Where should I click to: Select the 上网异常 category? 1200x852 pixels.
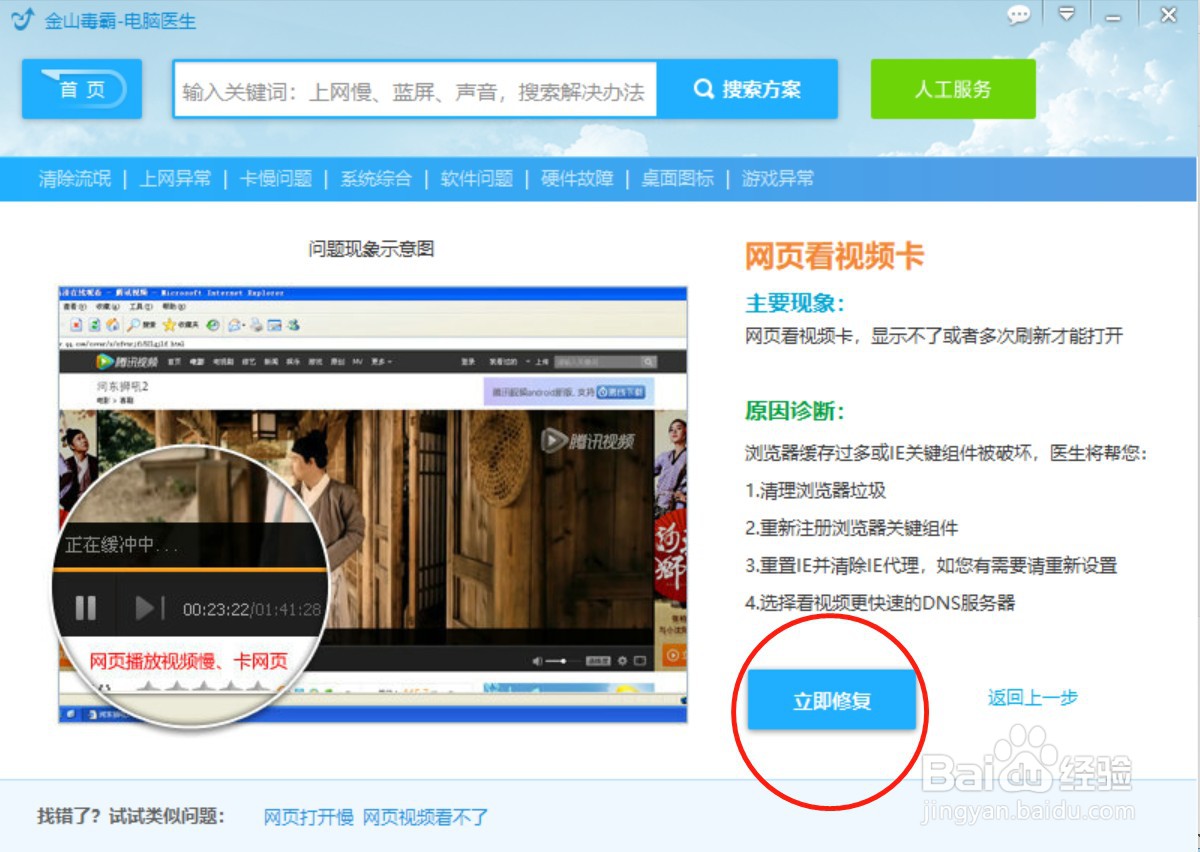tap(178, 178)
